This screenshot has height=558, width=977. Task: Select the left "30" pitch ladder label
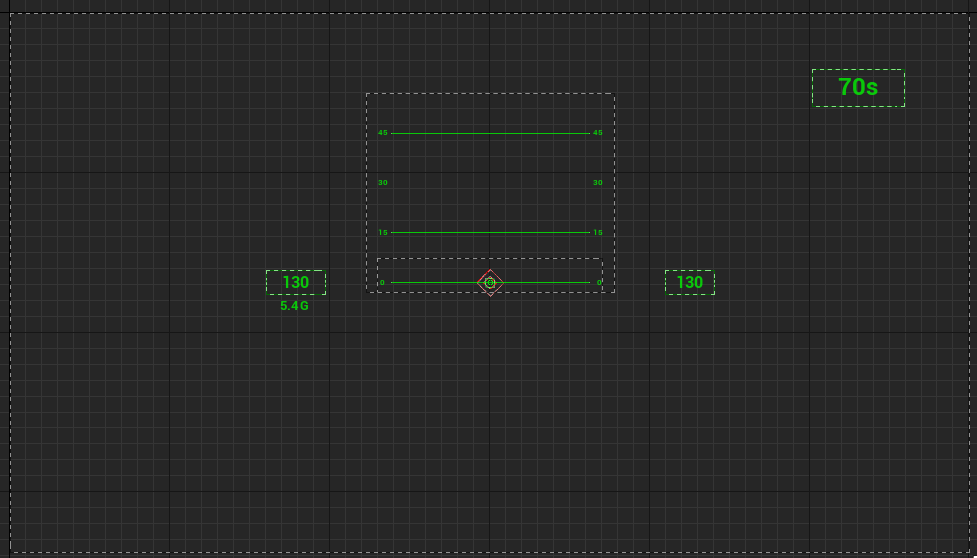point(383,182)
